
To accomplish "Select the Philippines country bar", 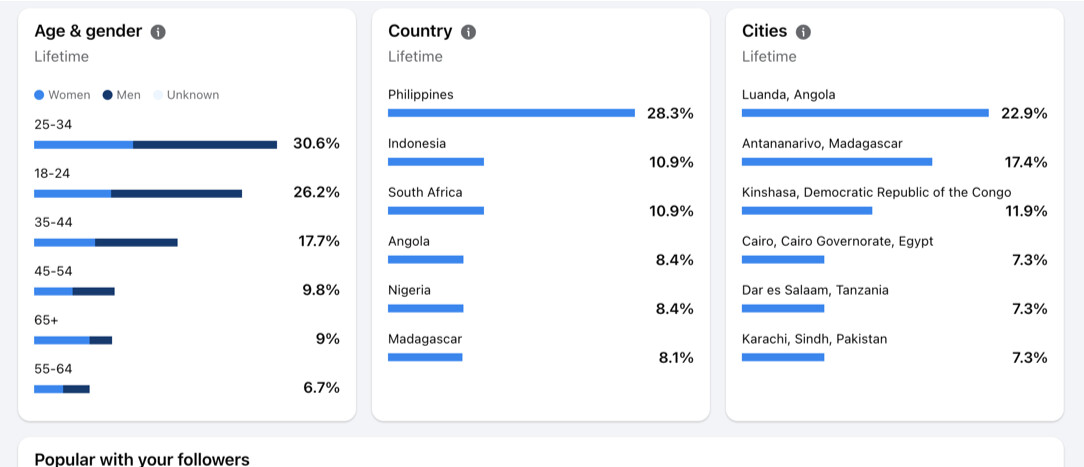I will [x=512, y=113].
